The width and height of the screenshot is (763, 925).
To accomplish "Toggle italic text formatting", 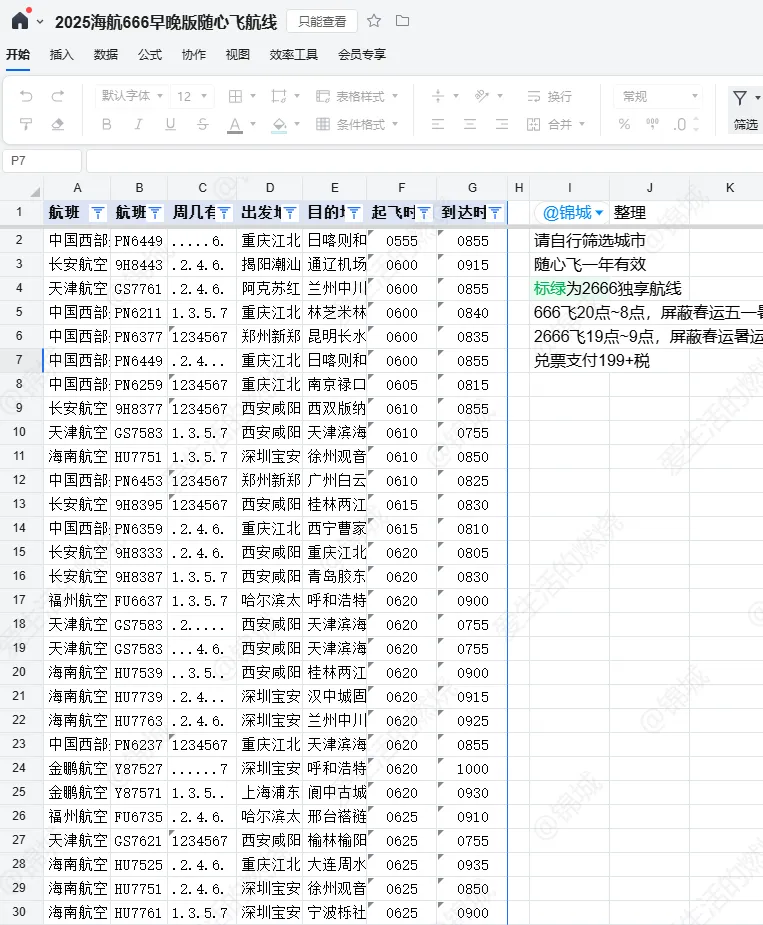I will [139, 124].
